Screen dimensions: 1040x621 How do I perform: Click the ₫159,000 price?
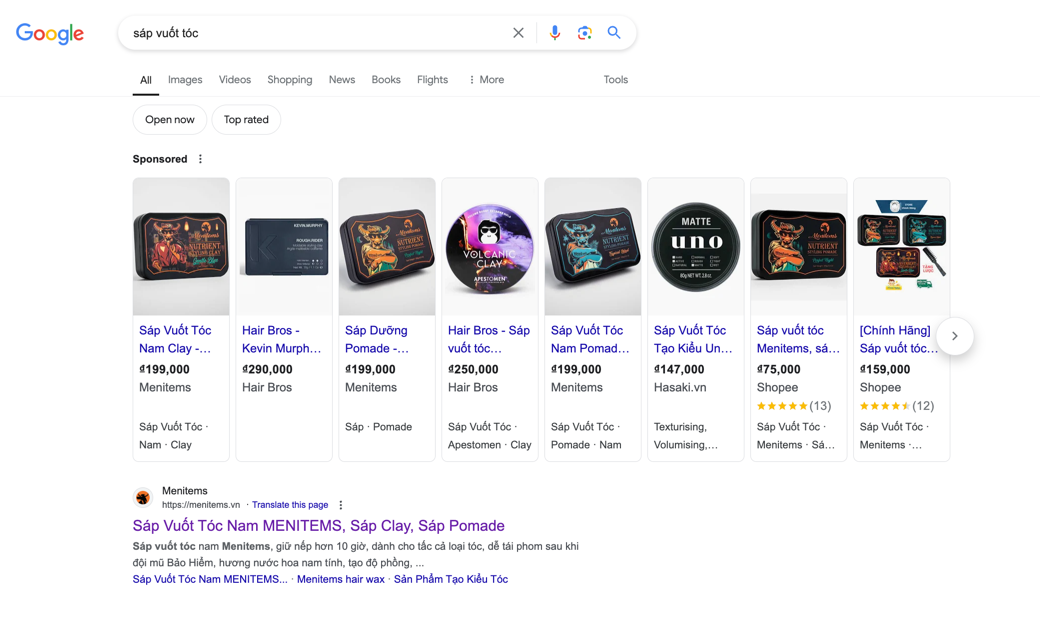[x=885, y=370]
